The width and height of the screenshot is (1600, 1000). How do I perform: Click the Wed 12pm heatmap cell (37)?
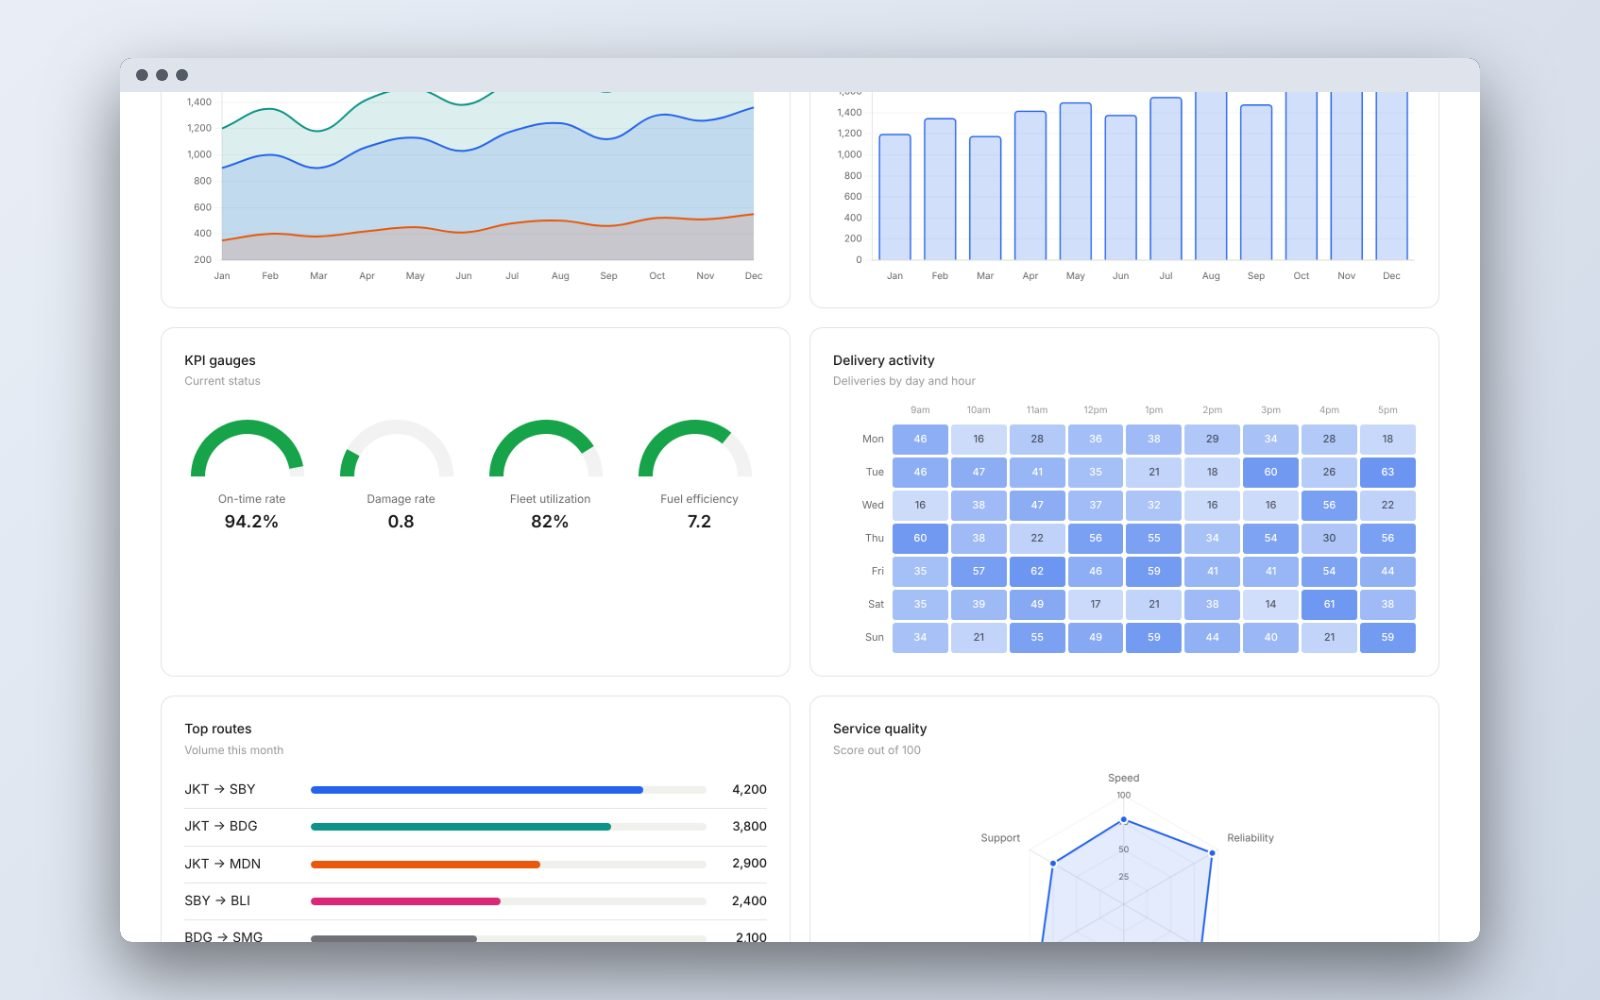[1095, 505]
